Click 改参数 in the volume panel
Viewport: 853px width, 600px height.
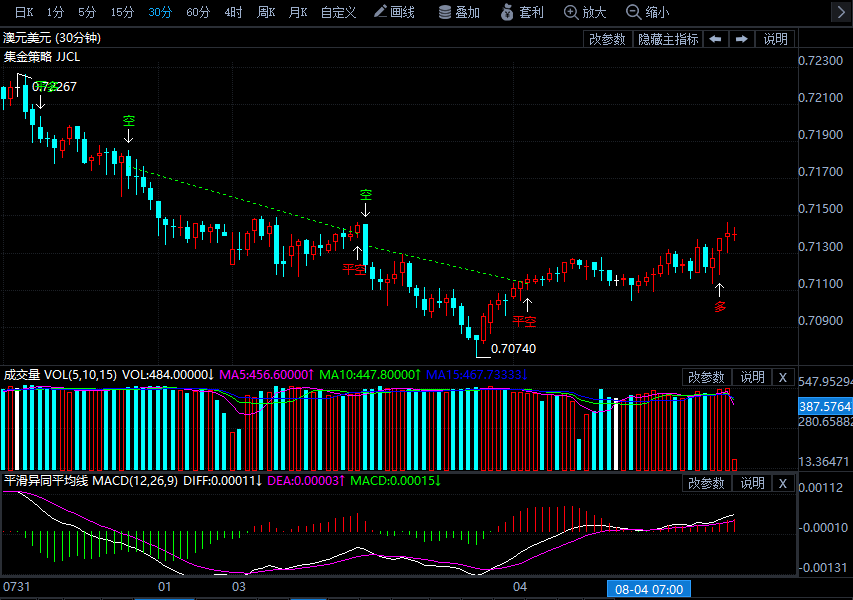(707, 377)
